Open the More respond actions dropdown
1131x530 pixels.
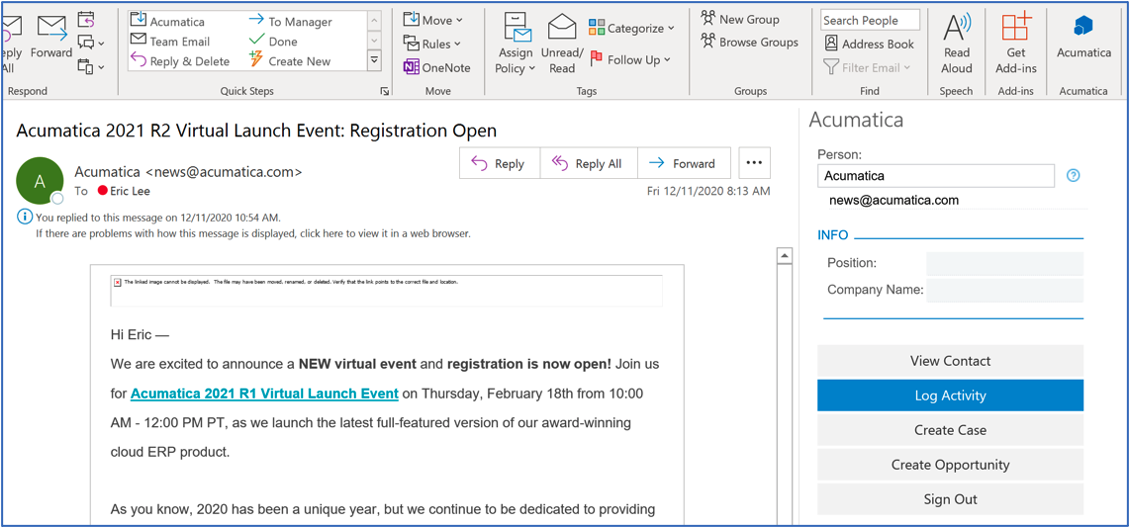[x=90, y=67]
